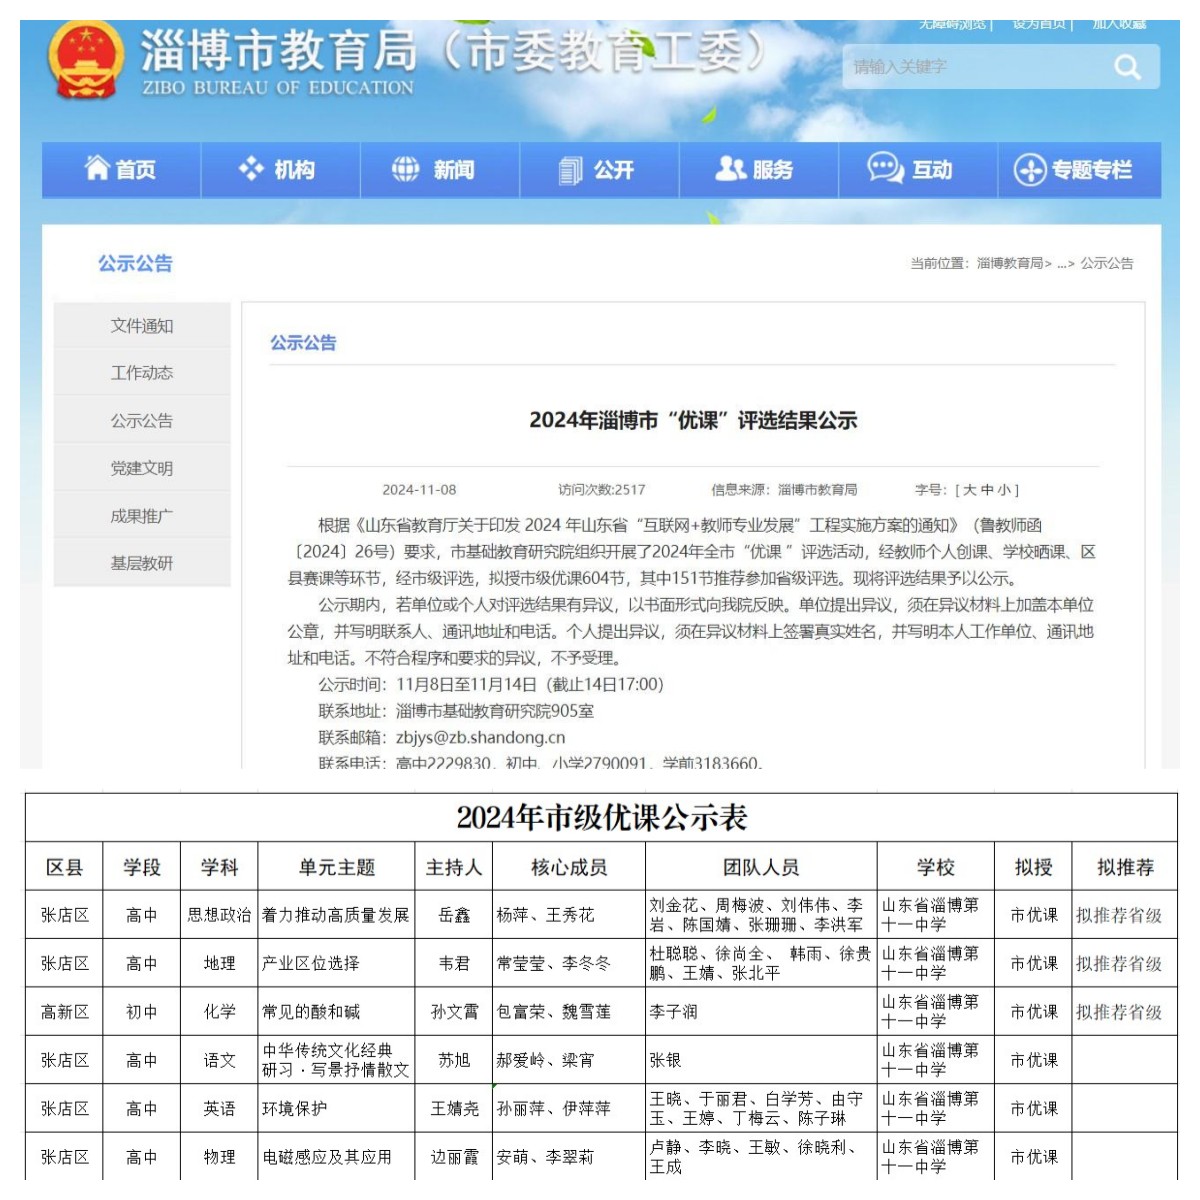The width and height of the screenshot is (1200, 1200).
Task: Click the 思想政治 subject cell
Action: 219,915
